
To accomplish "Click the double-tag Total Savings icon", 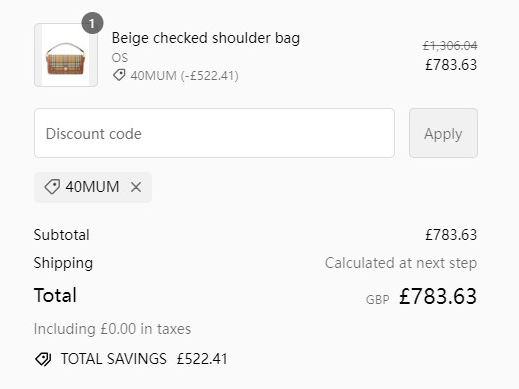I will pos(43,359).
